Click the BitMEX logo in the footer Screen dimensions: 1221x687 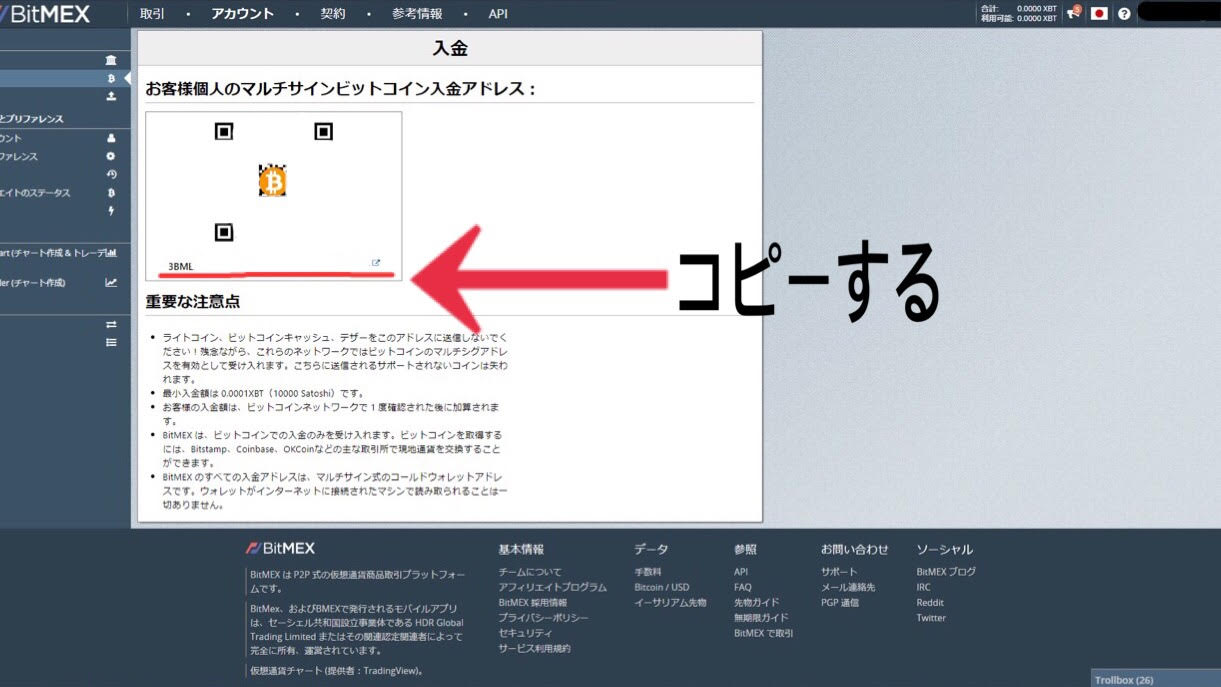[x=281, y=548]
